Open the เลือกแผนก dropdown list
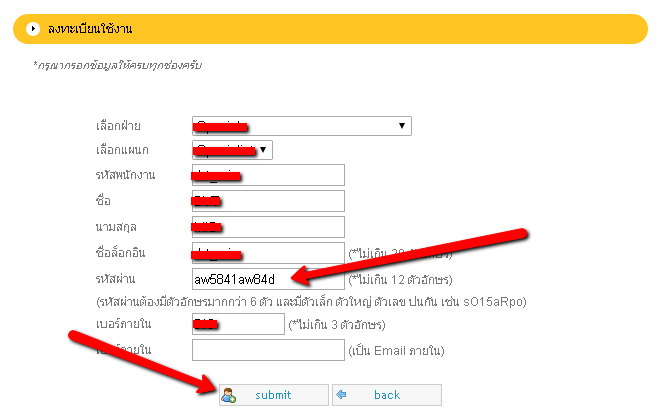This screenshot has height=420, width=658. click(x=232, y=150)
